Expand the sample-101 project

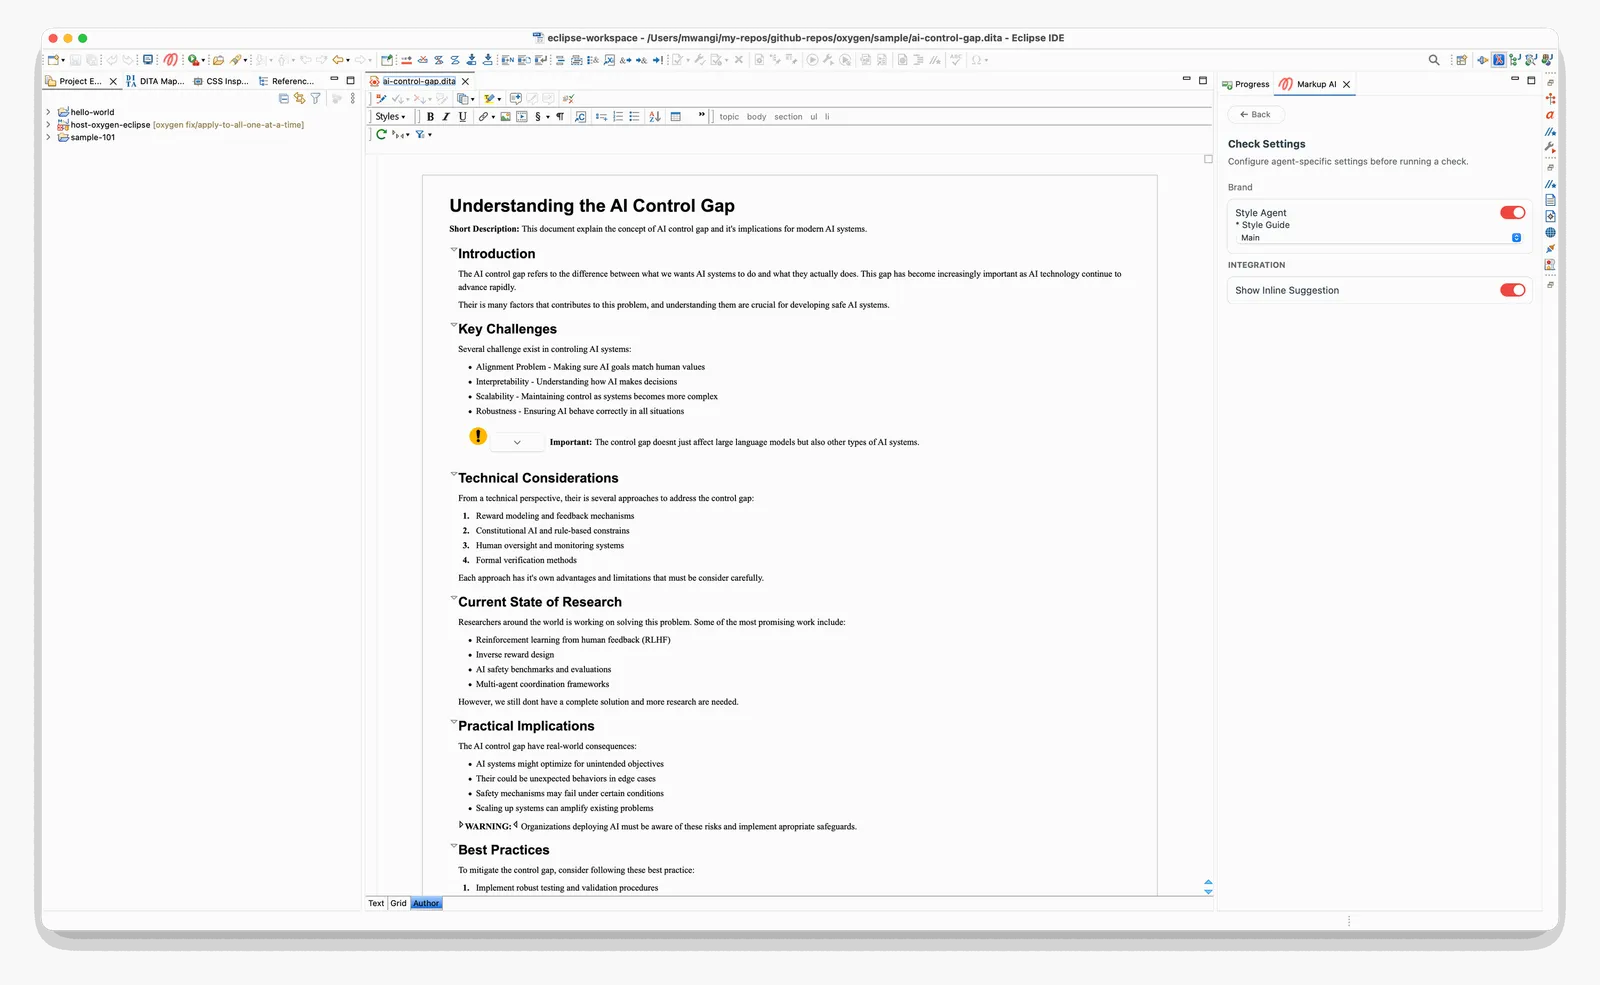[x=48, y=137]
